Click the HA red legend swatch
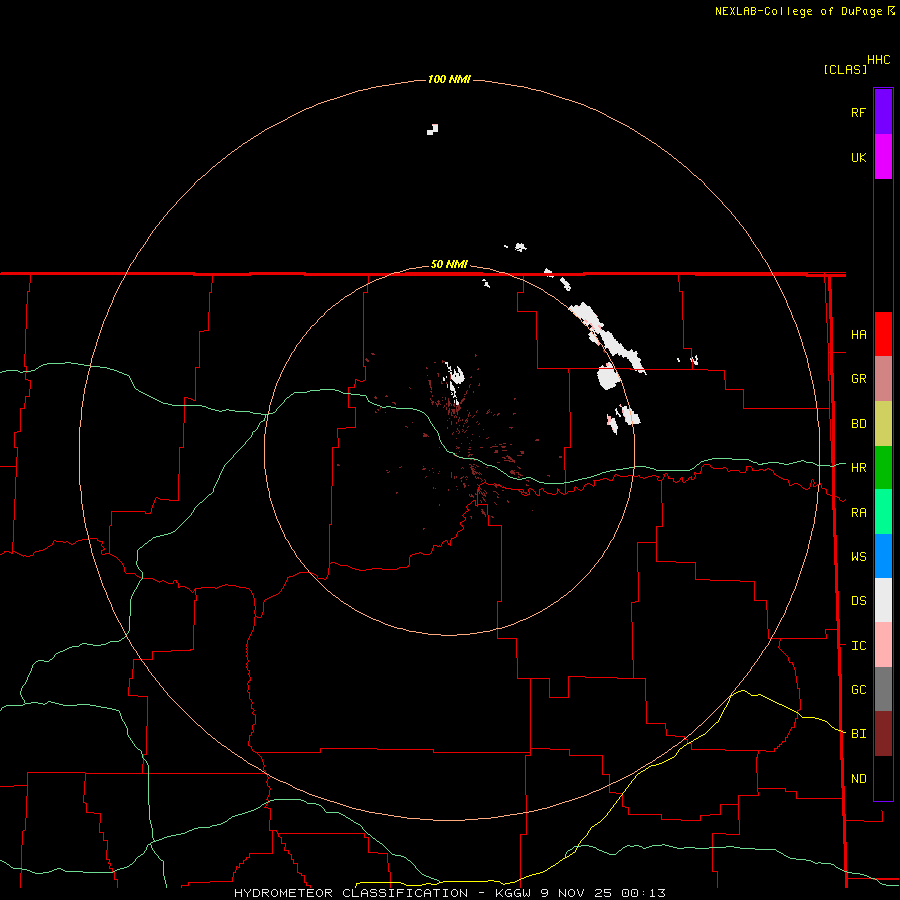This screenshot has width=900, height=900. [883, 334]
